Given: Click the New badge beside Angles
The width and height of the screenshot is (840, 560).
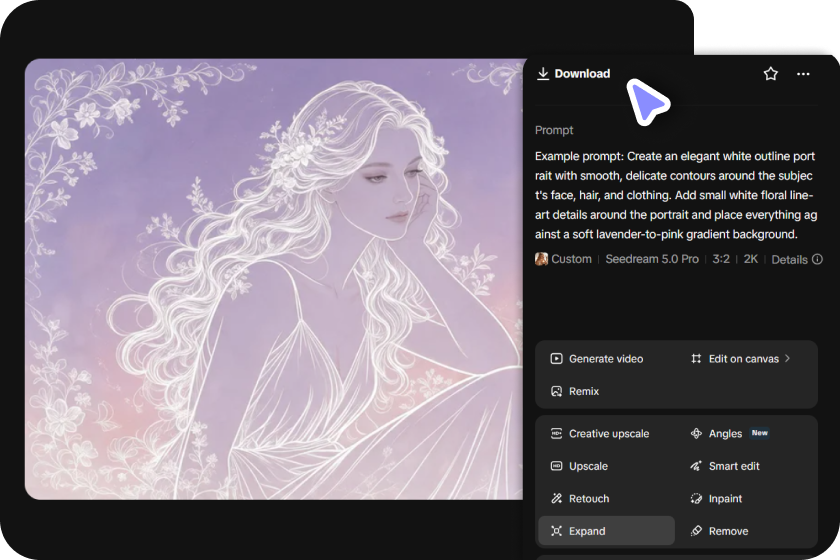Looking at the screenshot, I should click(x=759, y=433).
